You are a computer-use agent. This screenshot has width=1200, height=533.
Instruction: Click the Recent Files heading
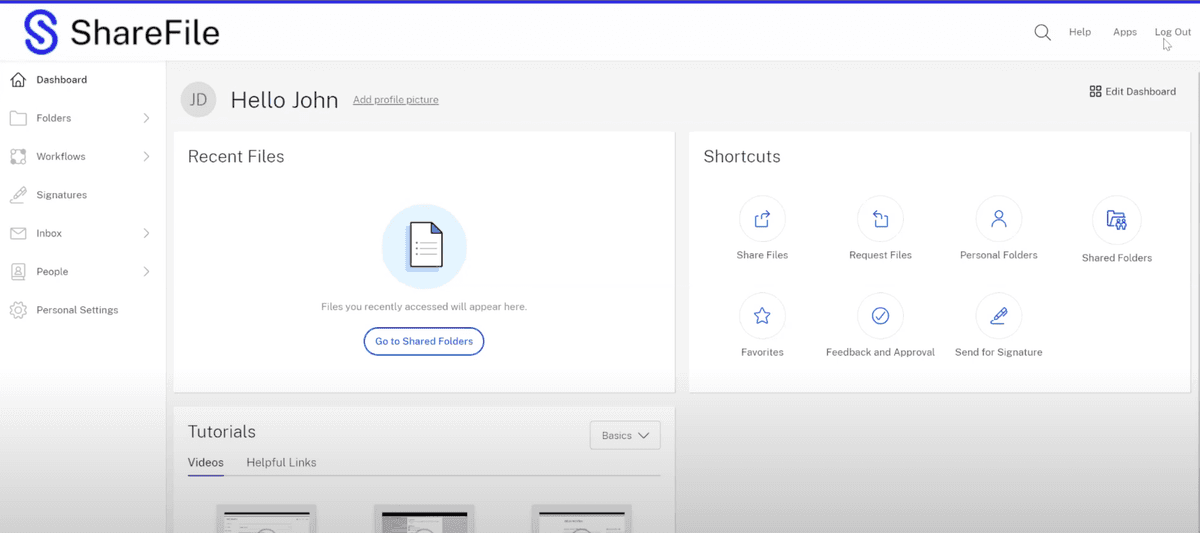(236, 157)
